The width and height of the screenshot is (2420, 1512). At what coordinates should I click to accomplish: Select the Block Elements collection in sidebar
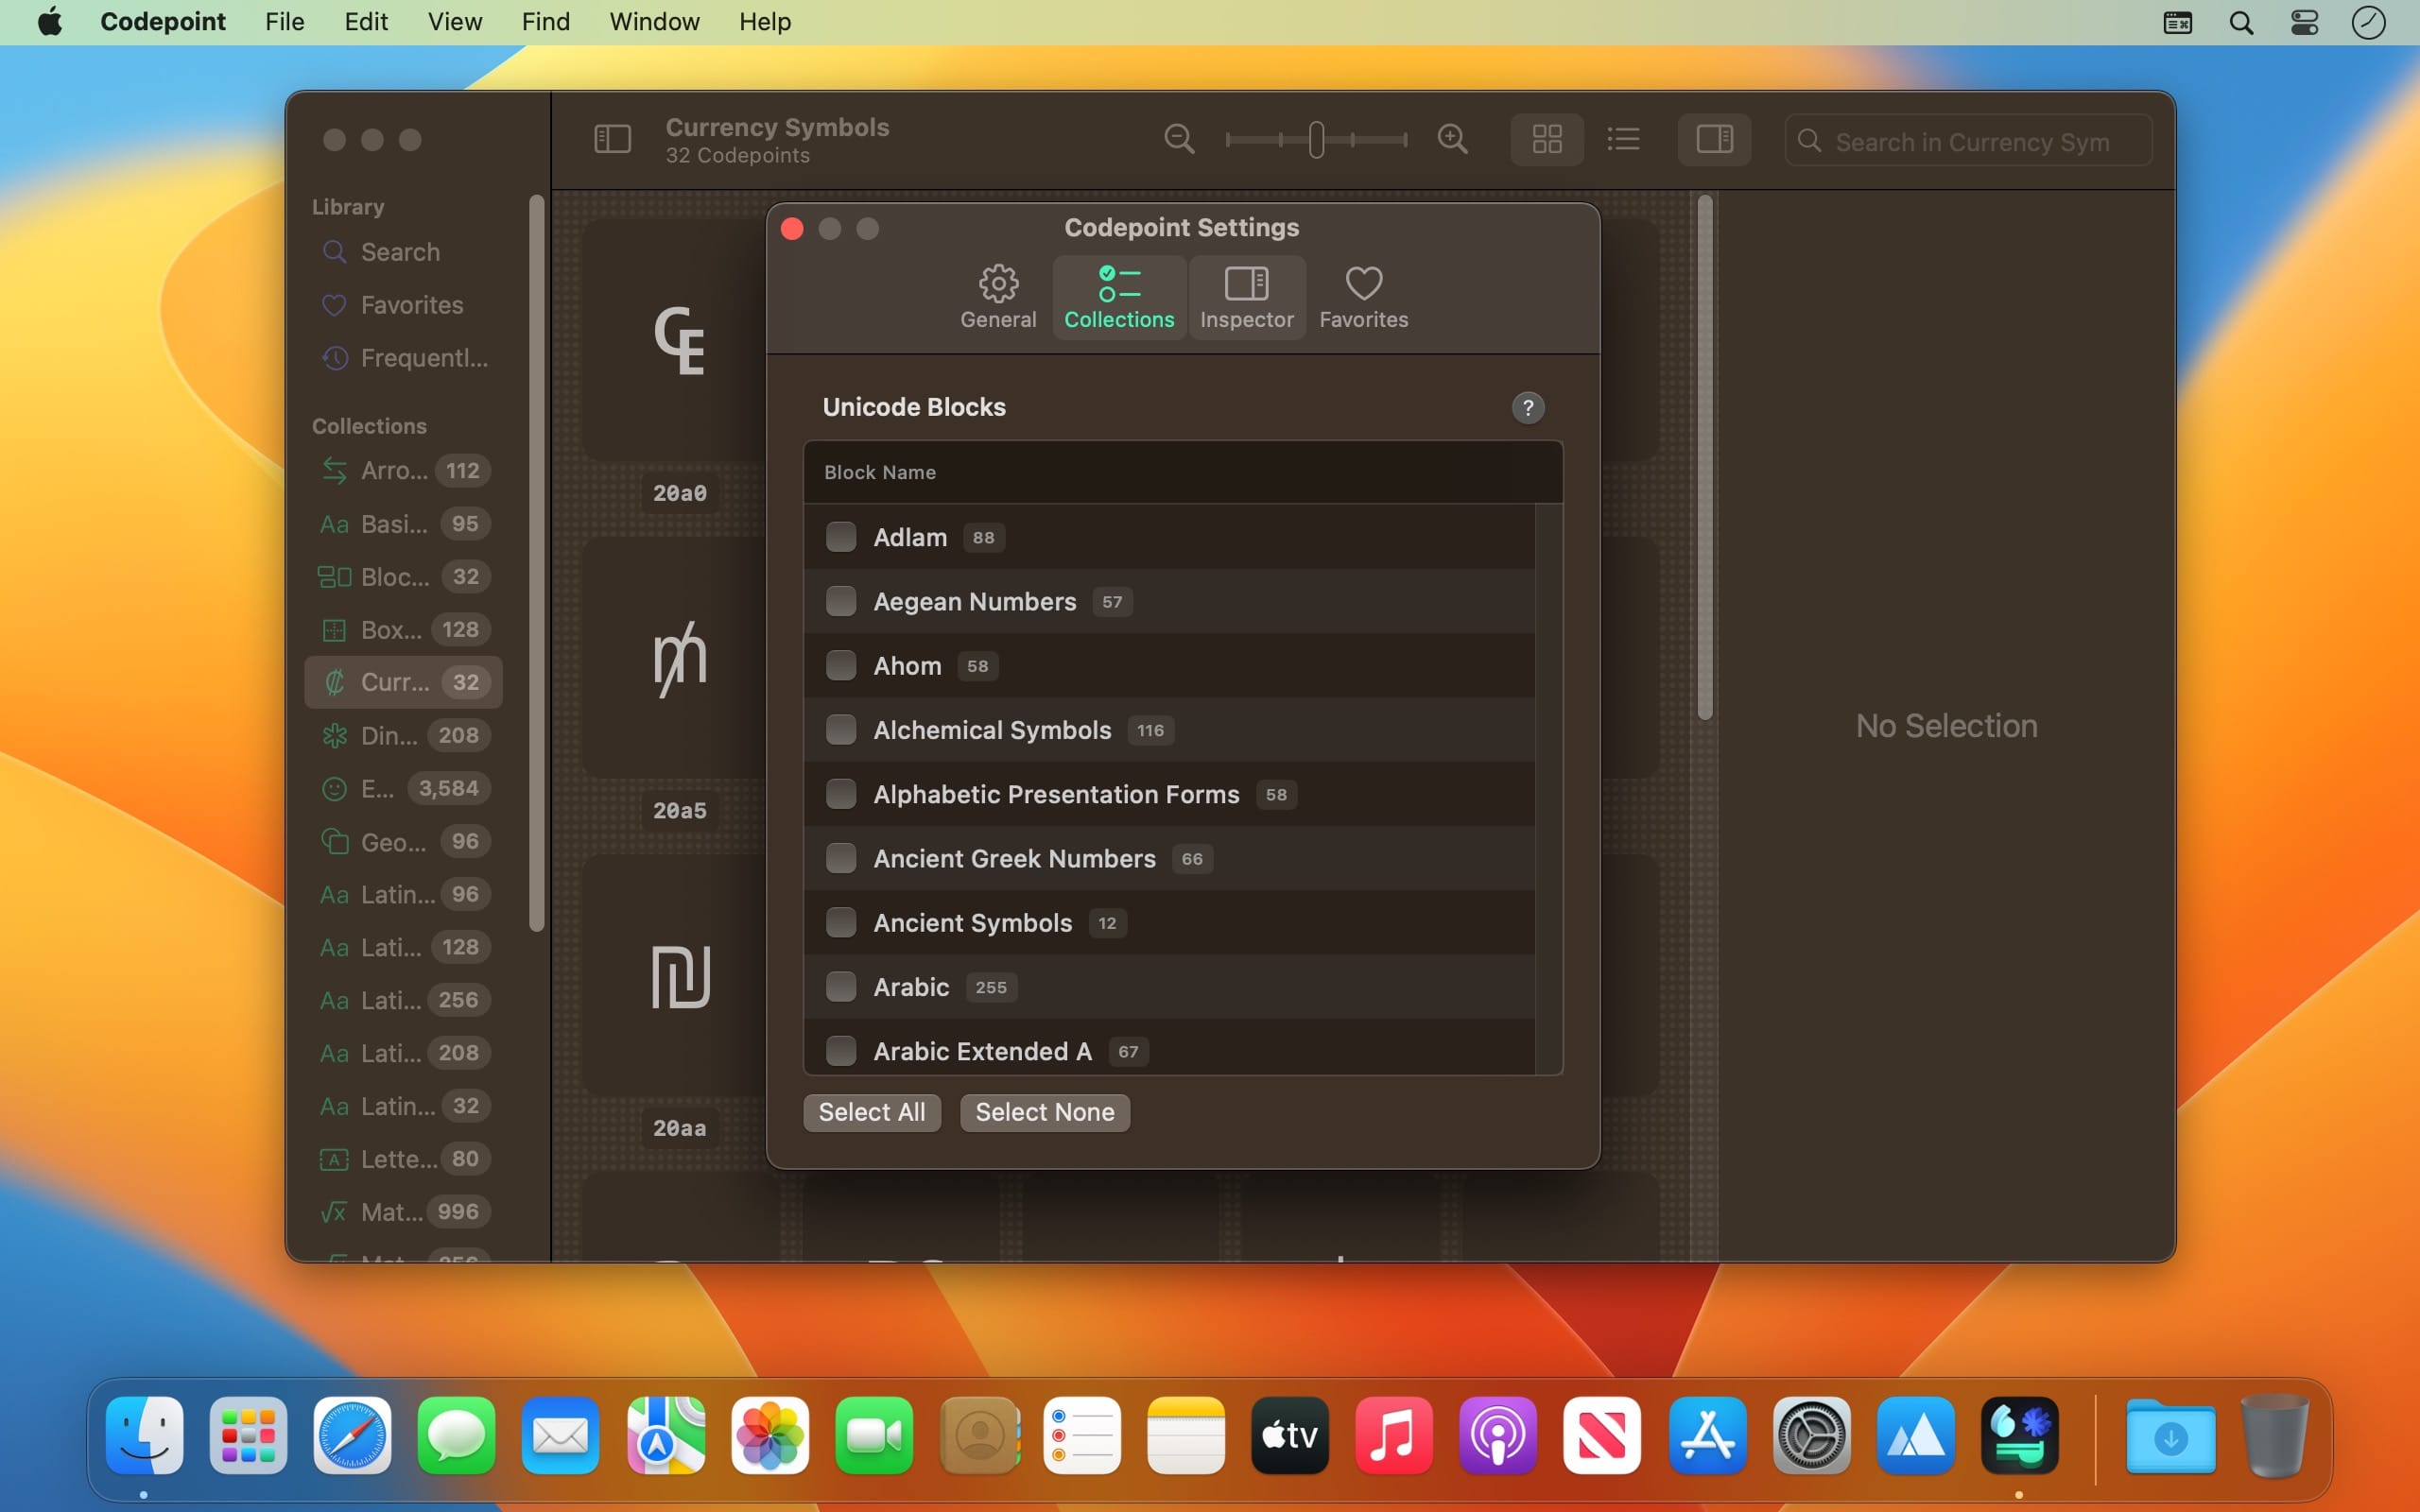tap(403, 577)
